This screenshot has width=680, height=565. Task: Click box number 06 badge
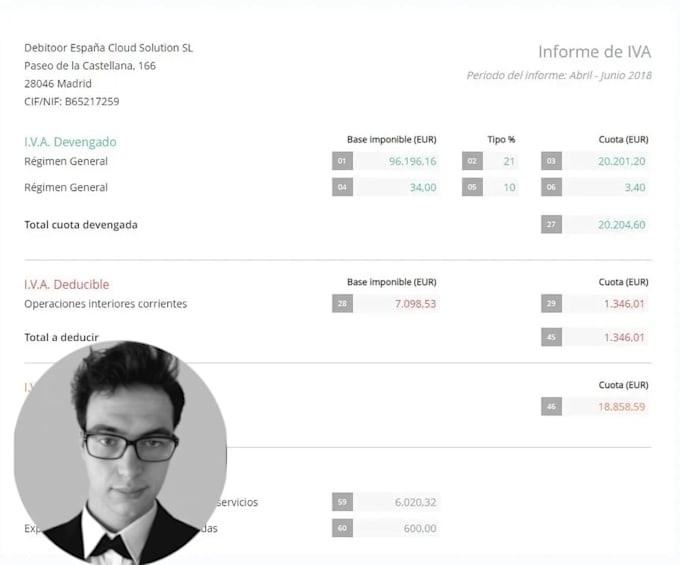tap(551, 187)
